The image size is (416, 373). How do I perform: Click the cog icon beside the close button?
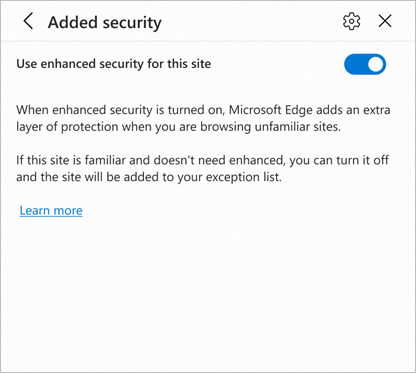(352, 22)
